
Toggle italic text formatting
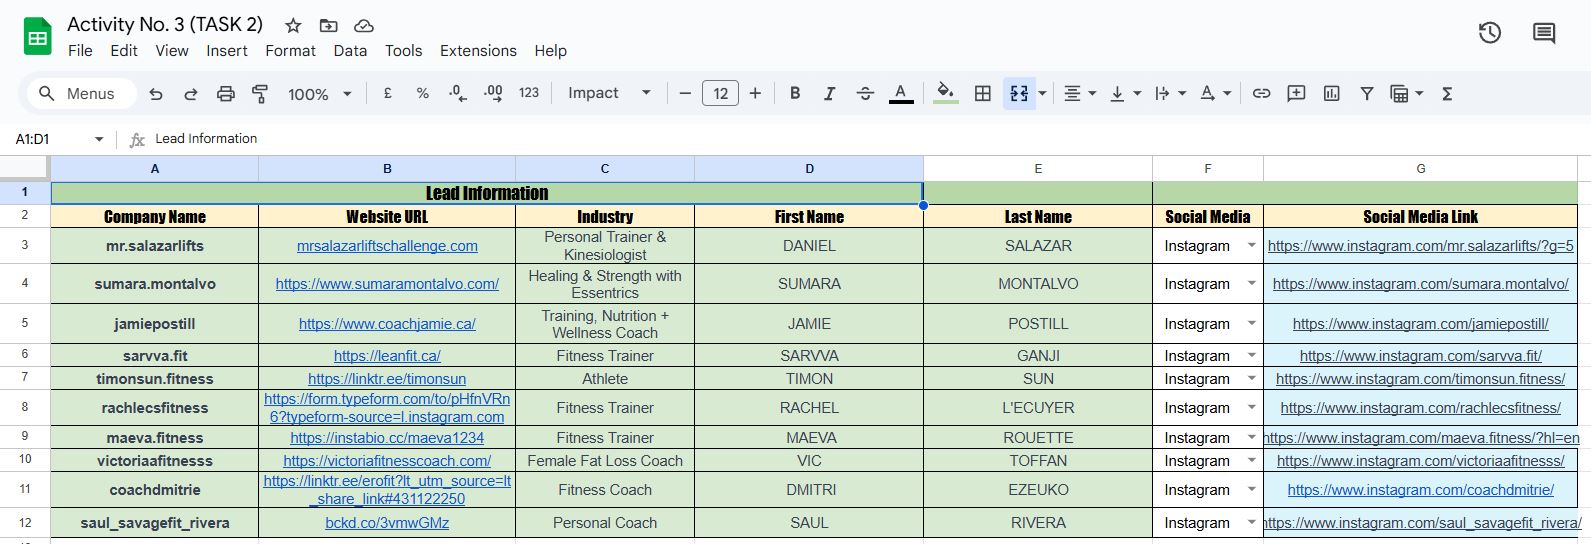coord(829,93)
